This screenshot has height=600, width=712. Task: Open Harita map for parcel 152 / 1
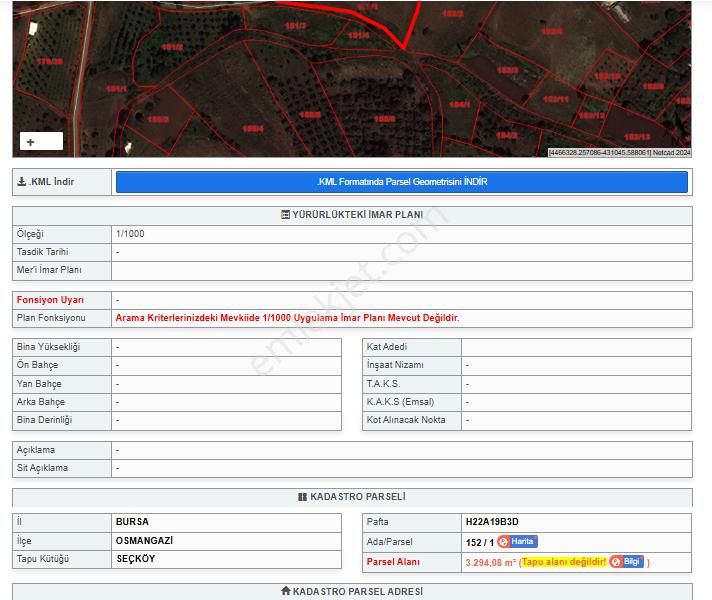517,541
